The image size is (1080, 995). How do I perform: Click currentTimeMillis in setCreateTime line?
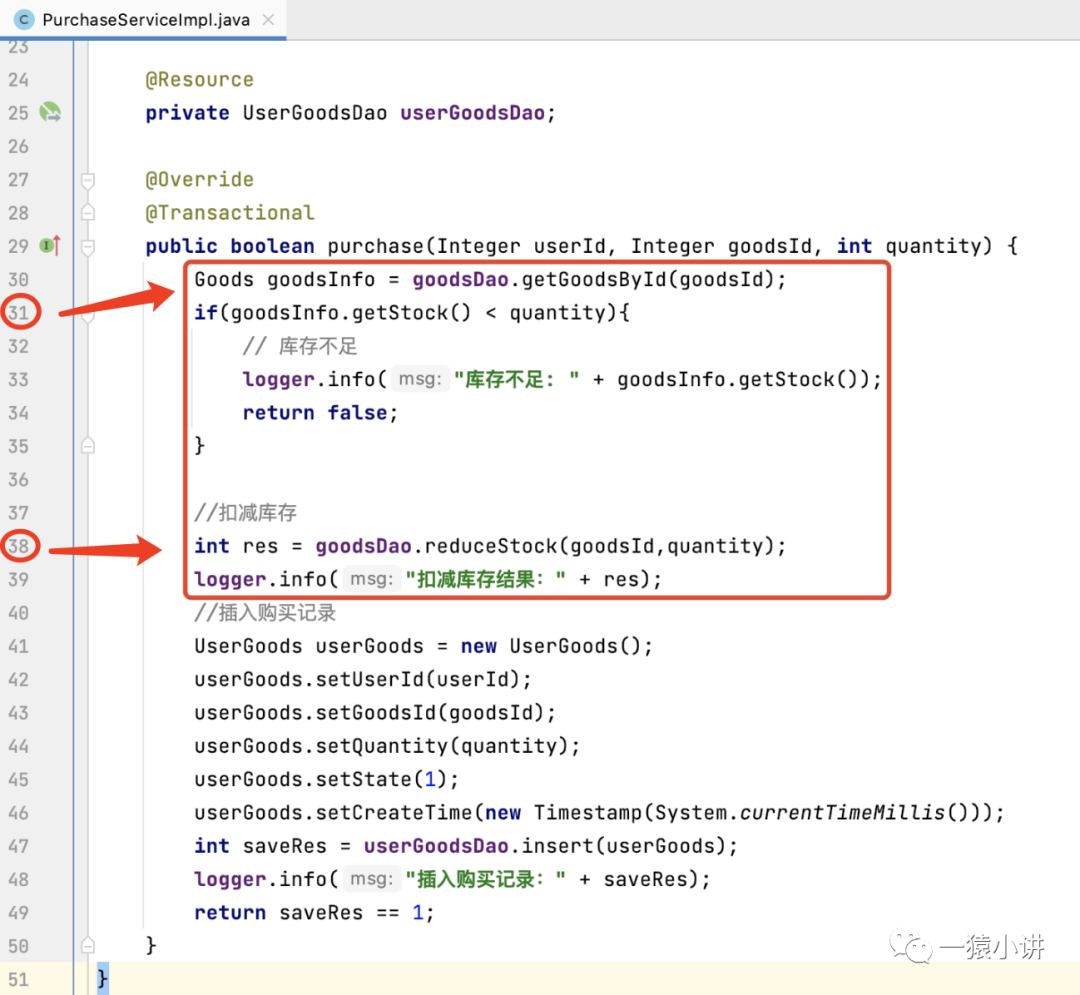tap(842, 813)
